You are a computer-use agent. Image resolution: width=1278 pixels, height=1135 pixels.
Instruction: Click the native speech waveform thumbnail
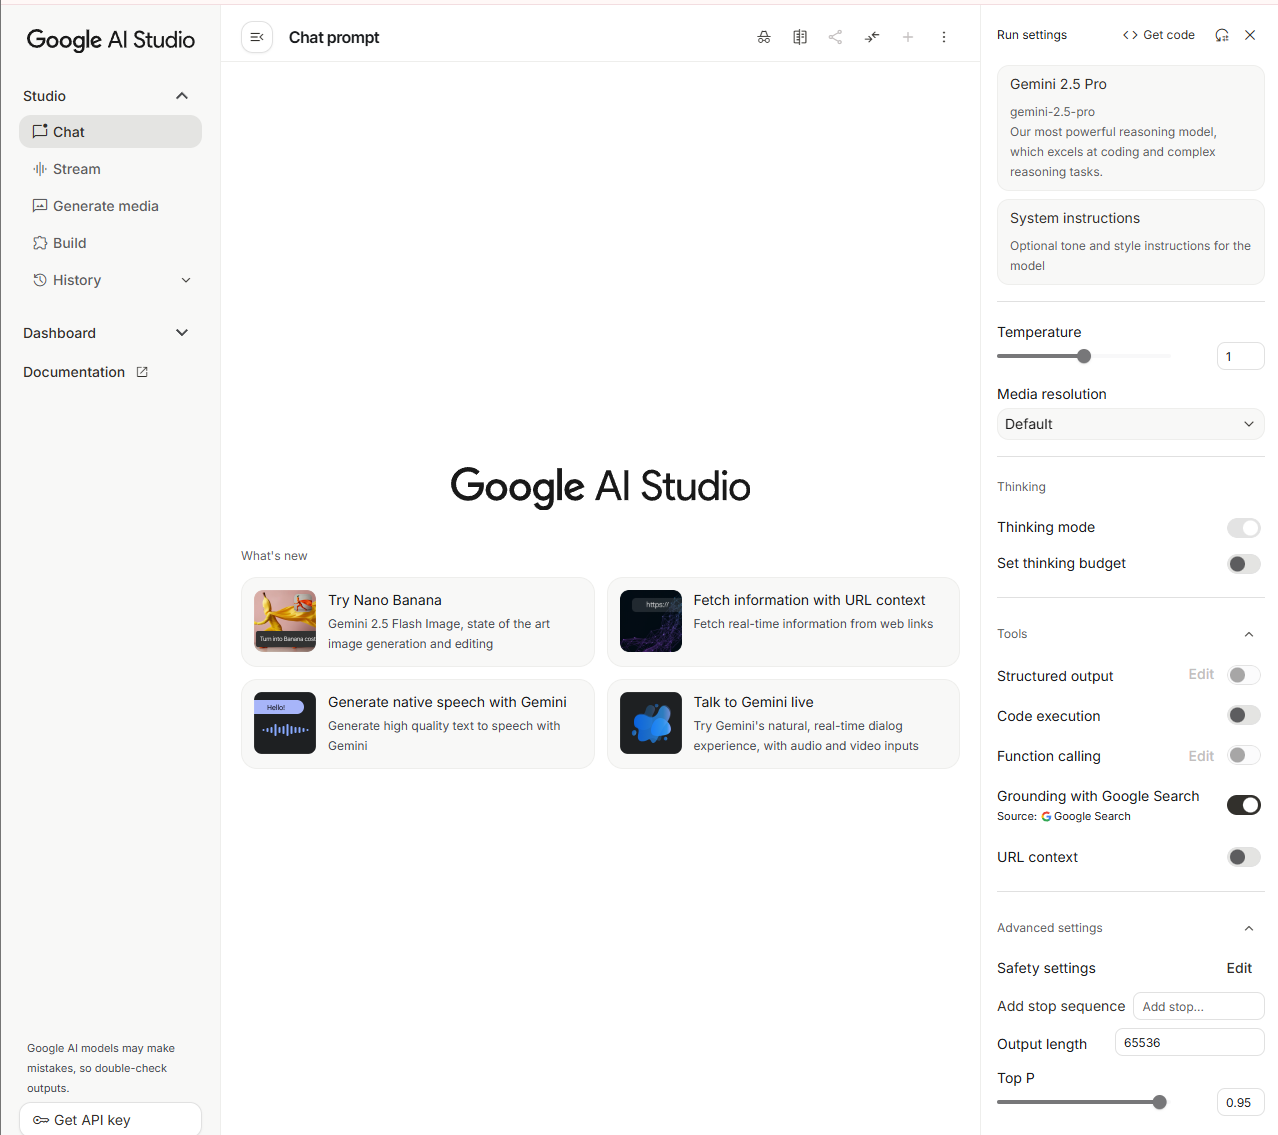tap(285, 723)
